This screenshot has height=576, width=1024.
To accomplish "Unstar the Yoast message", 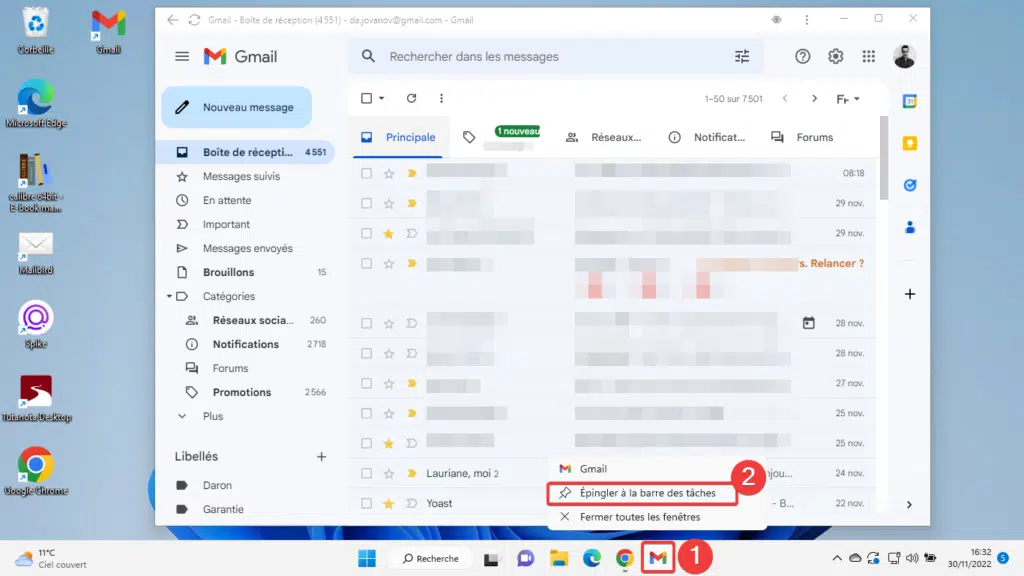I will 389,503.
